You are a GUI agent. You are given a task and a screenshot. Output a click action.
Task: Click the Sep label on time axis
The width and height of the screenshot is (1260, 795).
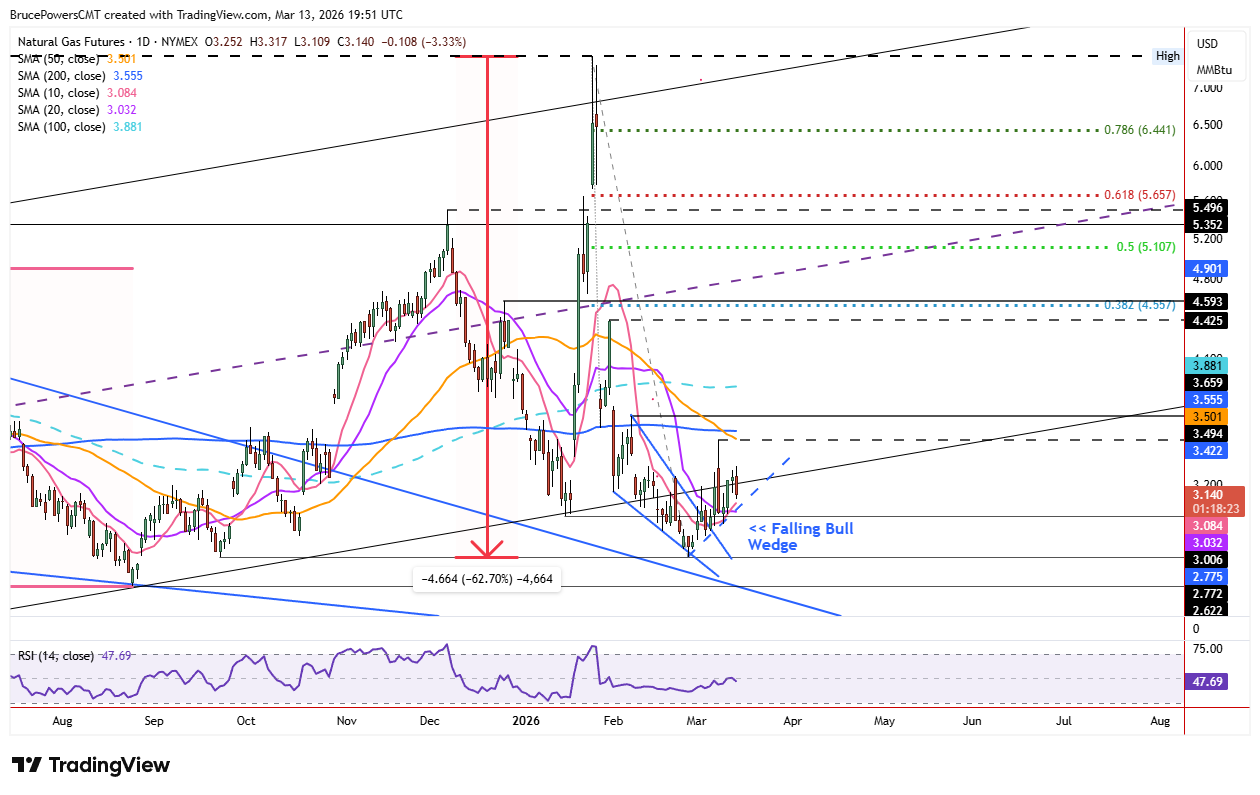pos(153,720)
